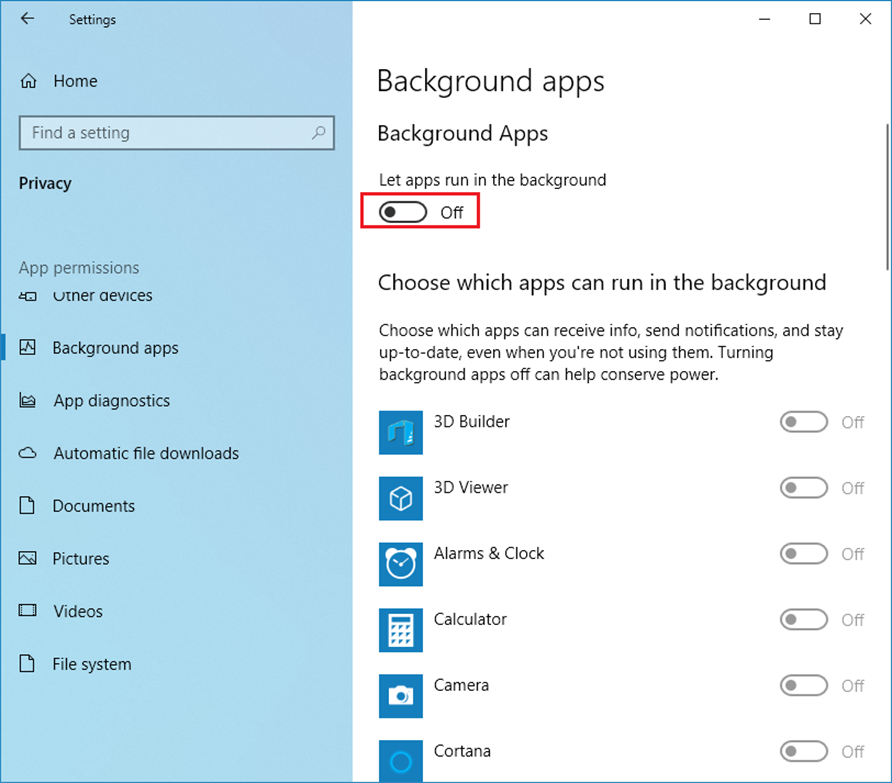Click the Alarms & Clock icon

(401, 564)
